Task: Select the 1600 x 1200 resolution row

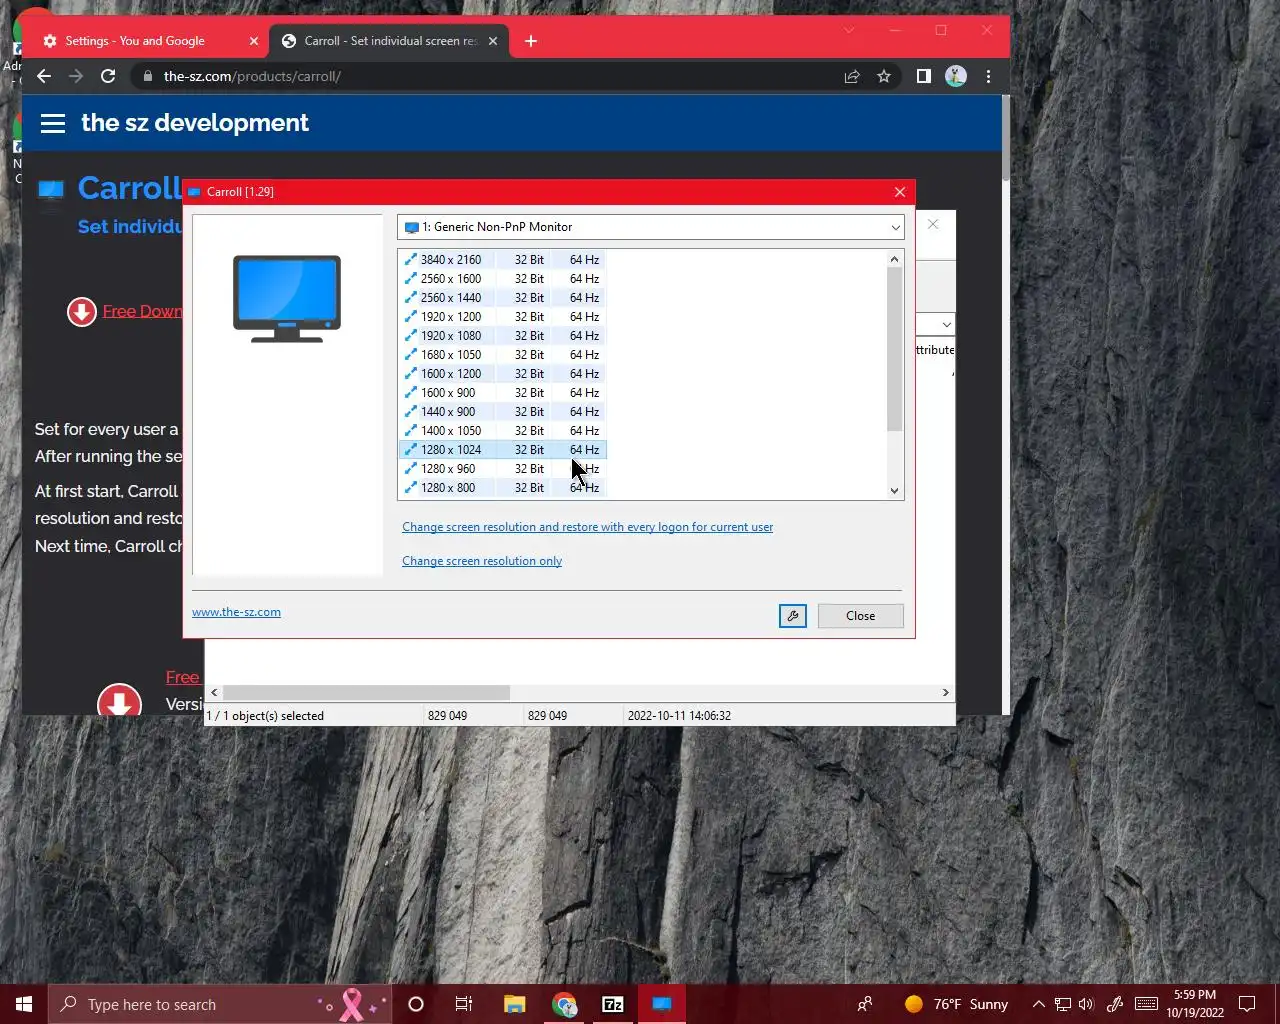Action: [x=502, y=374]
